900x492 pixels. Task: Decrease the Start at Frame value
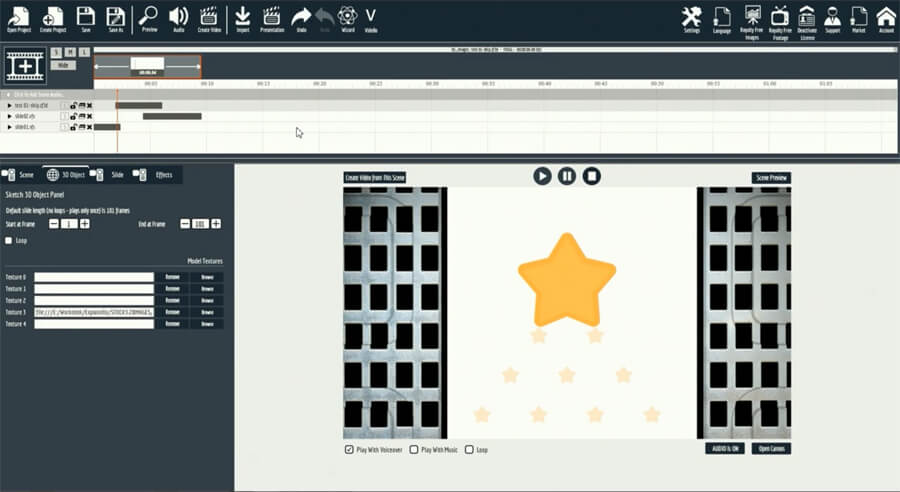coord(53,224)
